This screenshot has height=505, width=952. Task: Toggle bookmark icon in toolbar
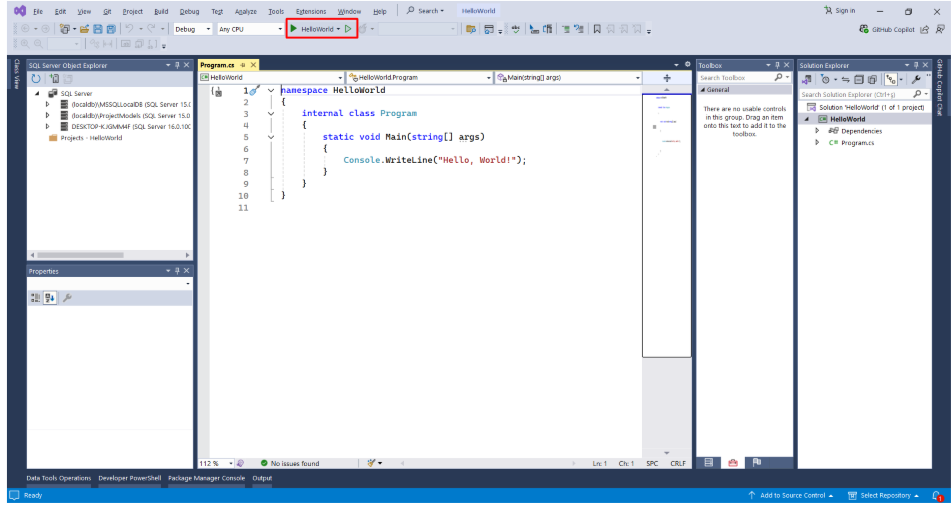coord(597,29)
